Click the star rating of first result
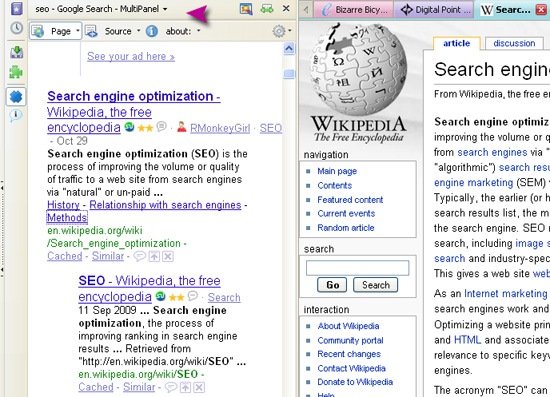The image size is (550, 397). click(x=145, y=128)
